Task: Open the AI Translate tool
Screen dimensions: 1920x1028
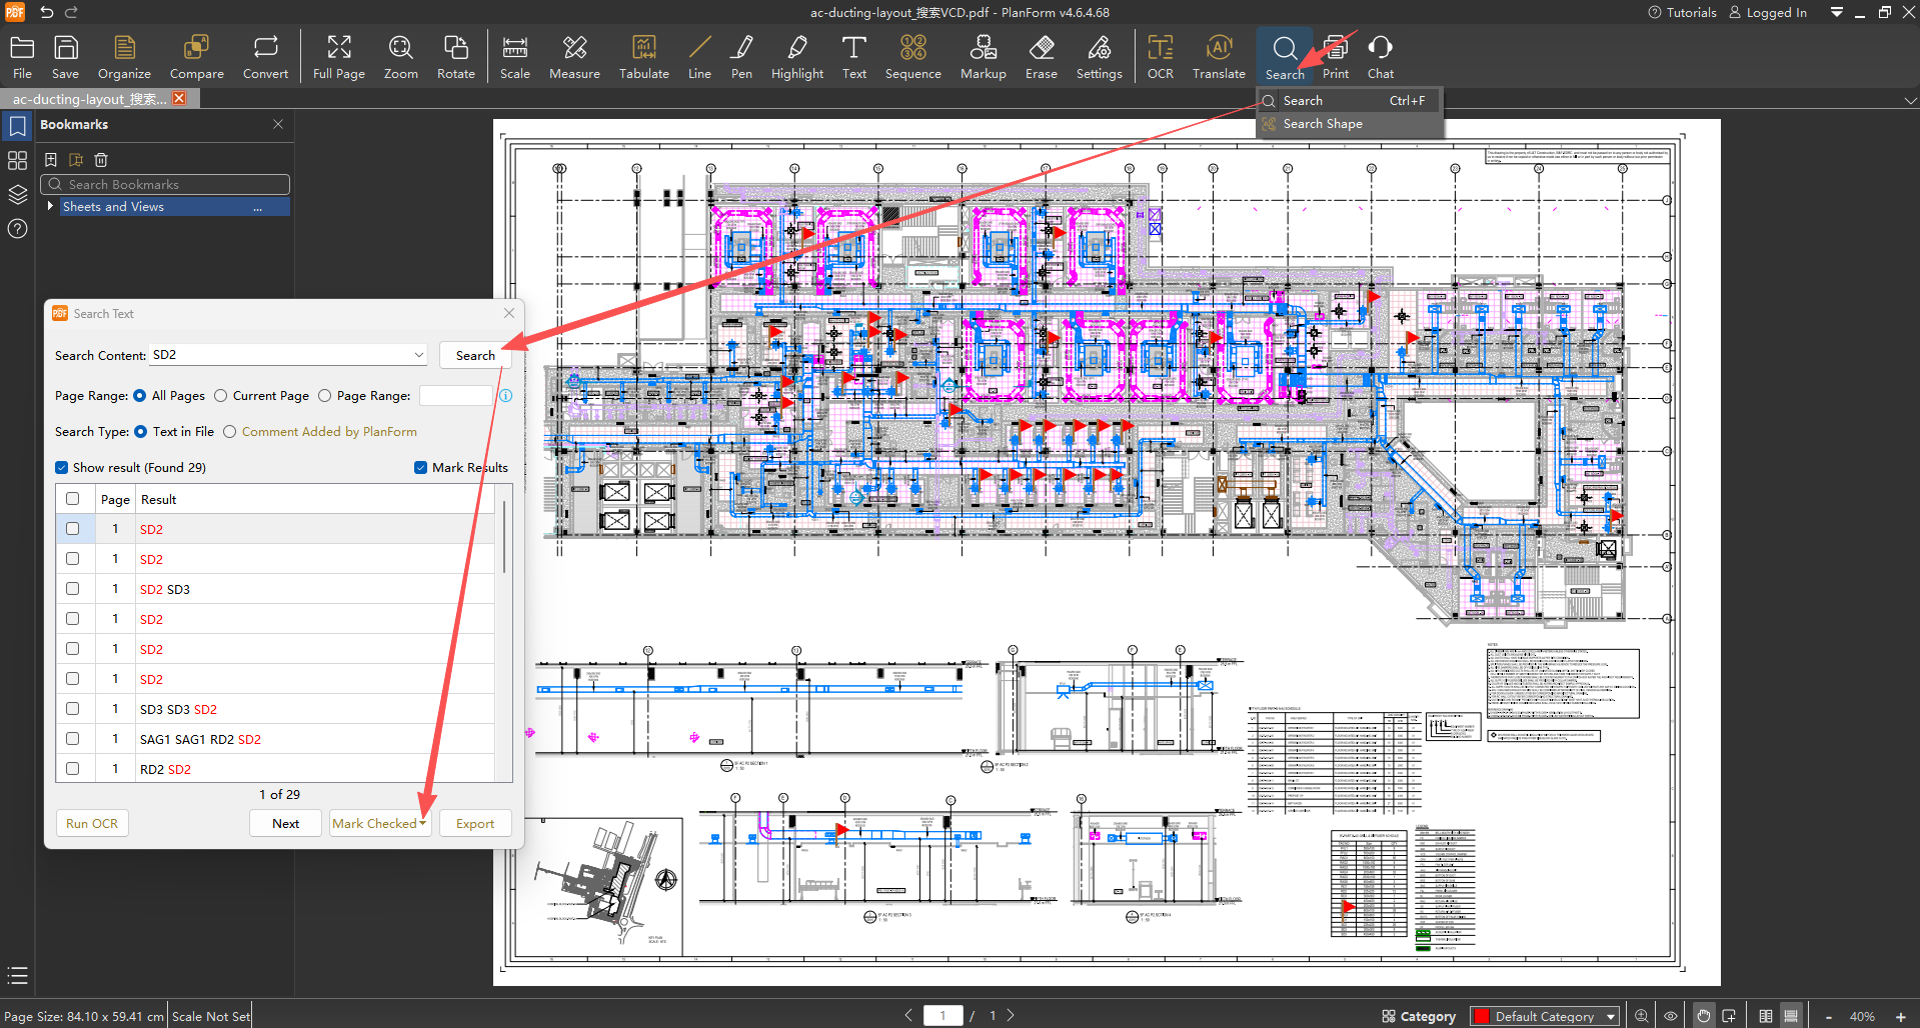Action: click(1218, 57)
